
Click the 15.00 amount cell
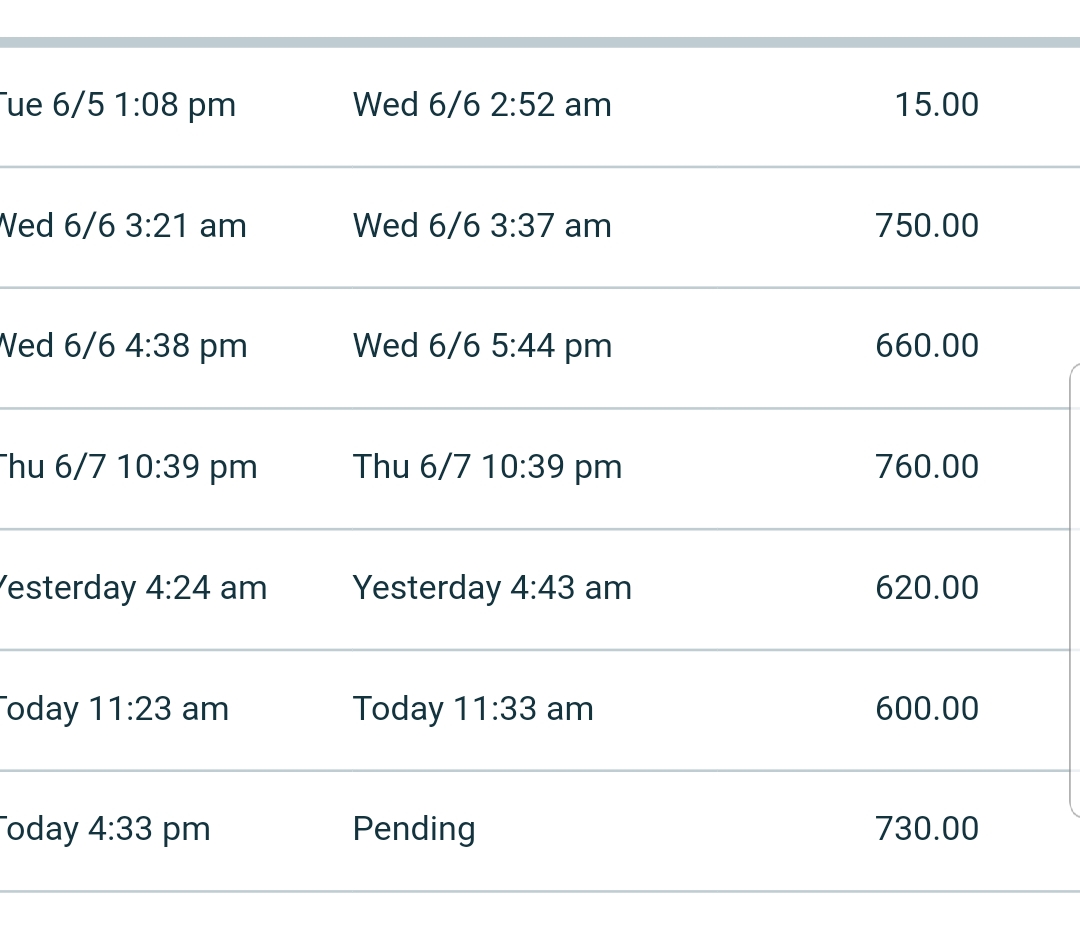click(936, 105)
